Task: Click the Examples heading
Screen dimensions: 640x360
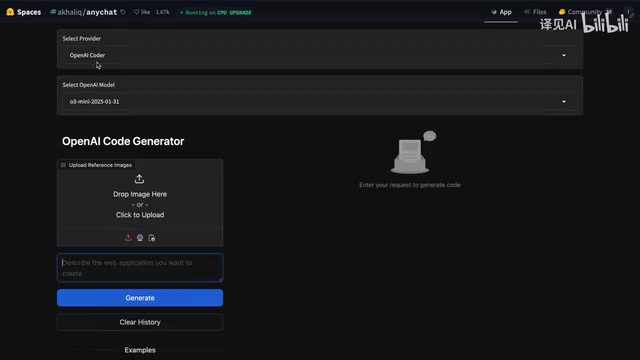Action: point(140,350)
